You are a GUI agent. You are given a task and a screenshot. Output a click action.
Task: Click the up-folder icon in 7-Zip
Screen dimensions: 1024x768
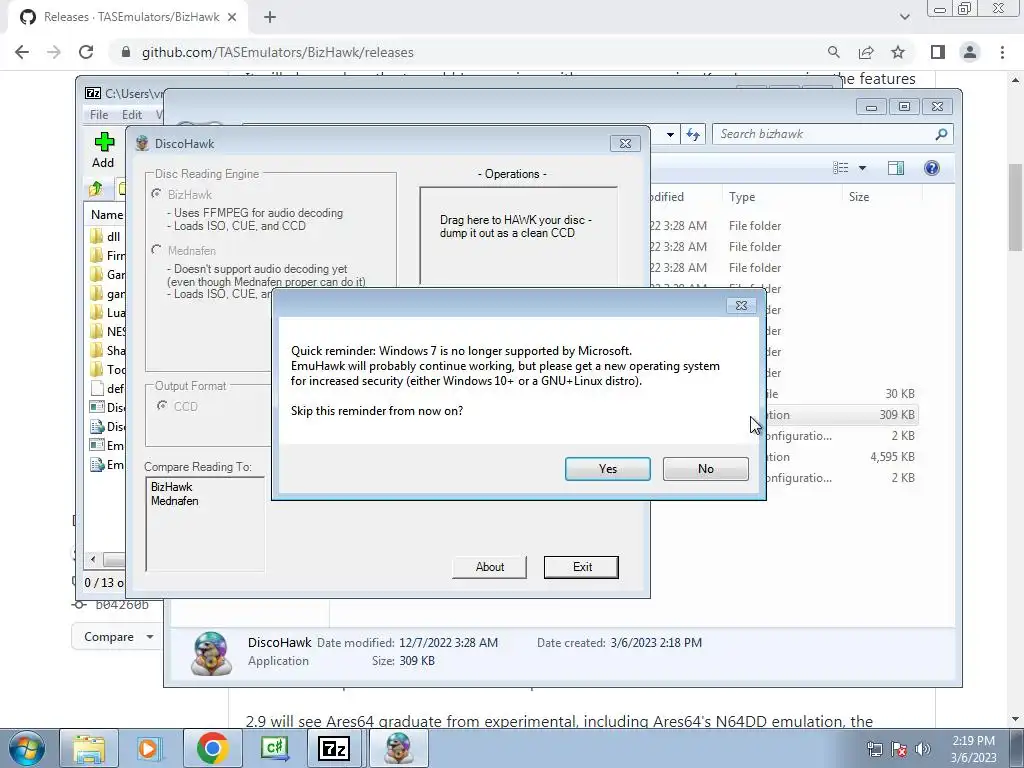(x=96, y=189)
